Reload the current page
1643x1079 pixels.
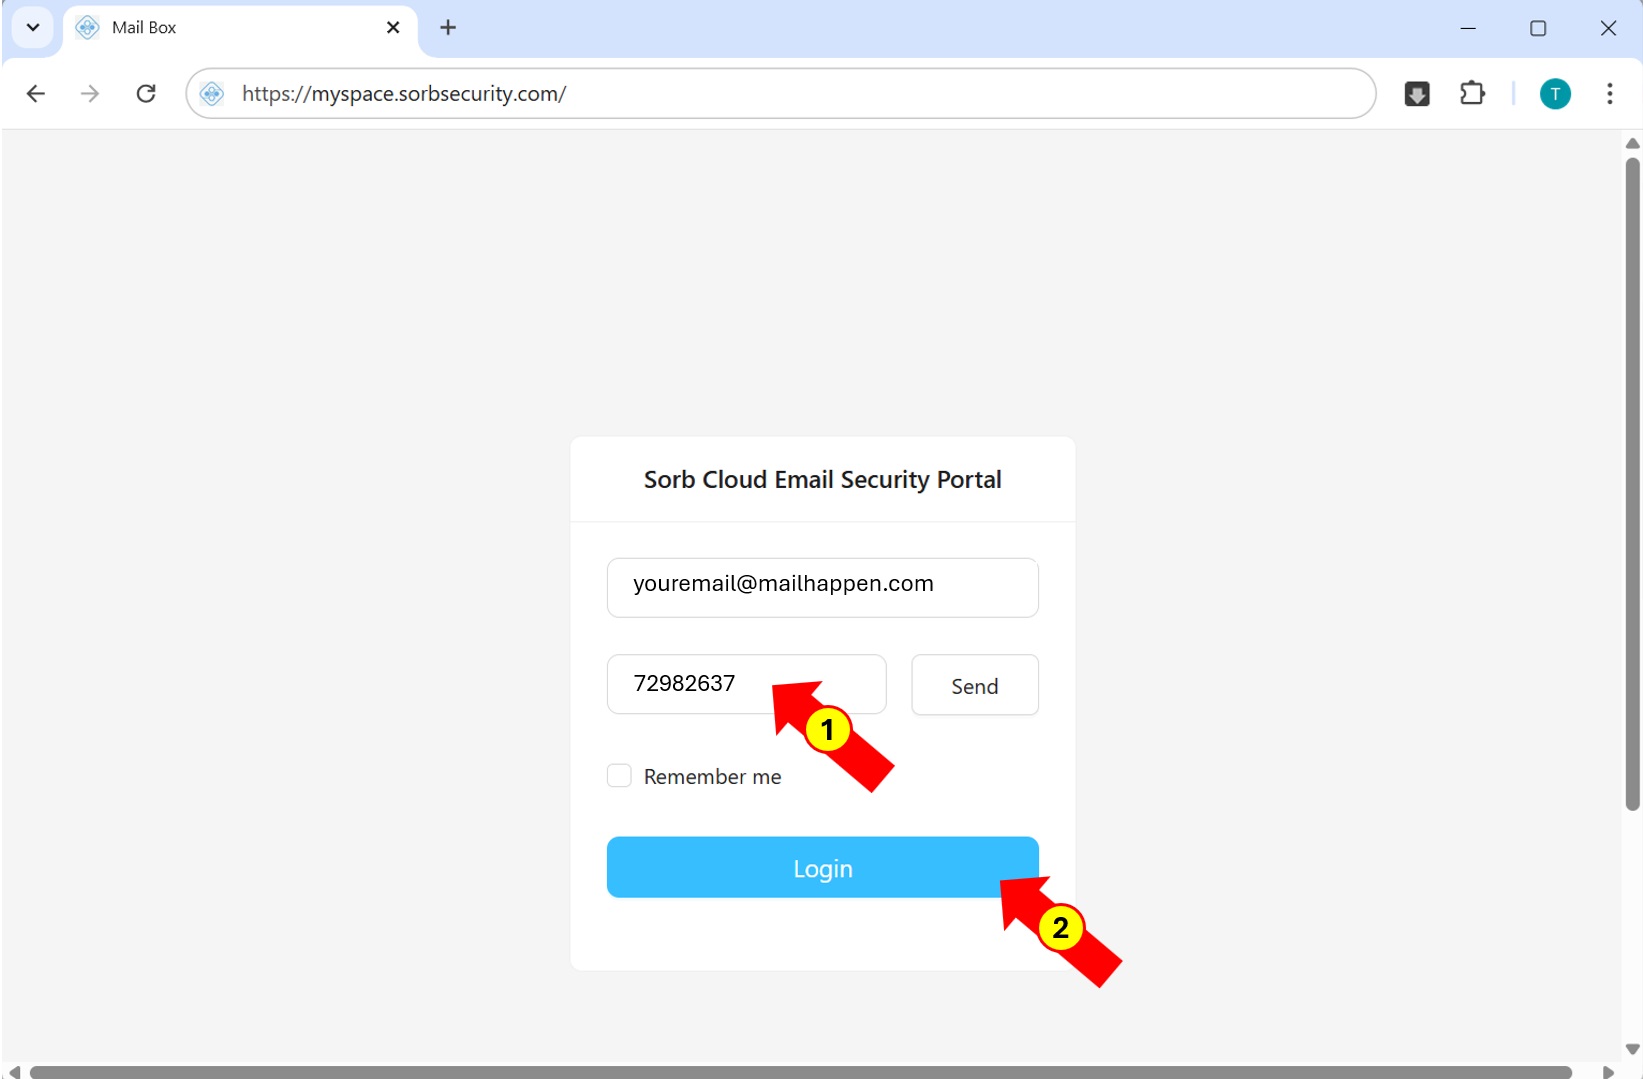[x=146, y=94]
